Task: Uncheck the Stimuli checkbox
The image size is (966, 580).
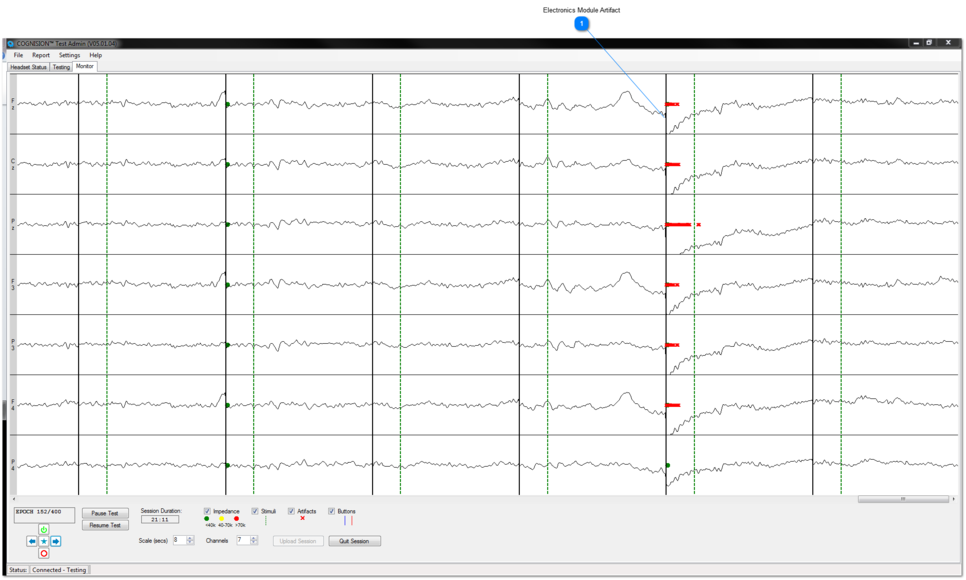Action: pos(254,511)
